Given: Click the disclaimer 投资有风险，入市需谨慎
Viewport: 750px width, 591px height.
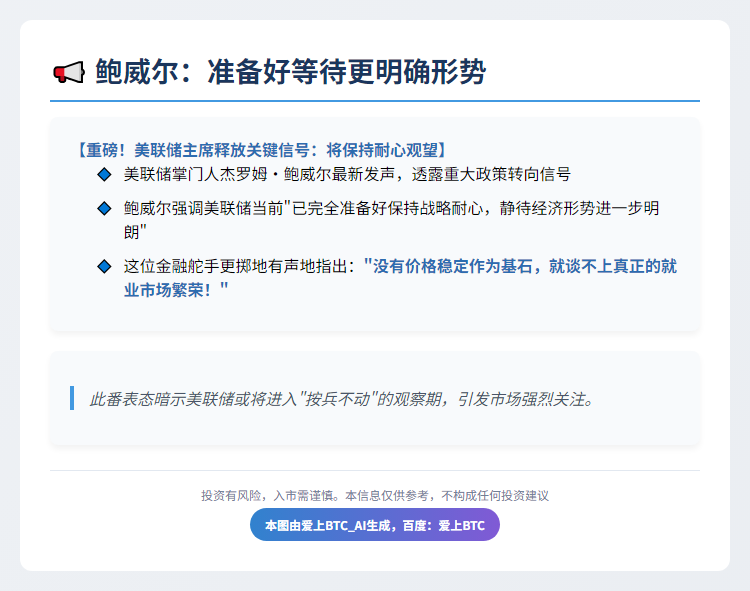Looking at the screenshot, I should coord(375,496).
